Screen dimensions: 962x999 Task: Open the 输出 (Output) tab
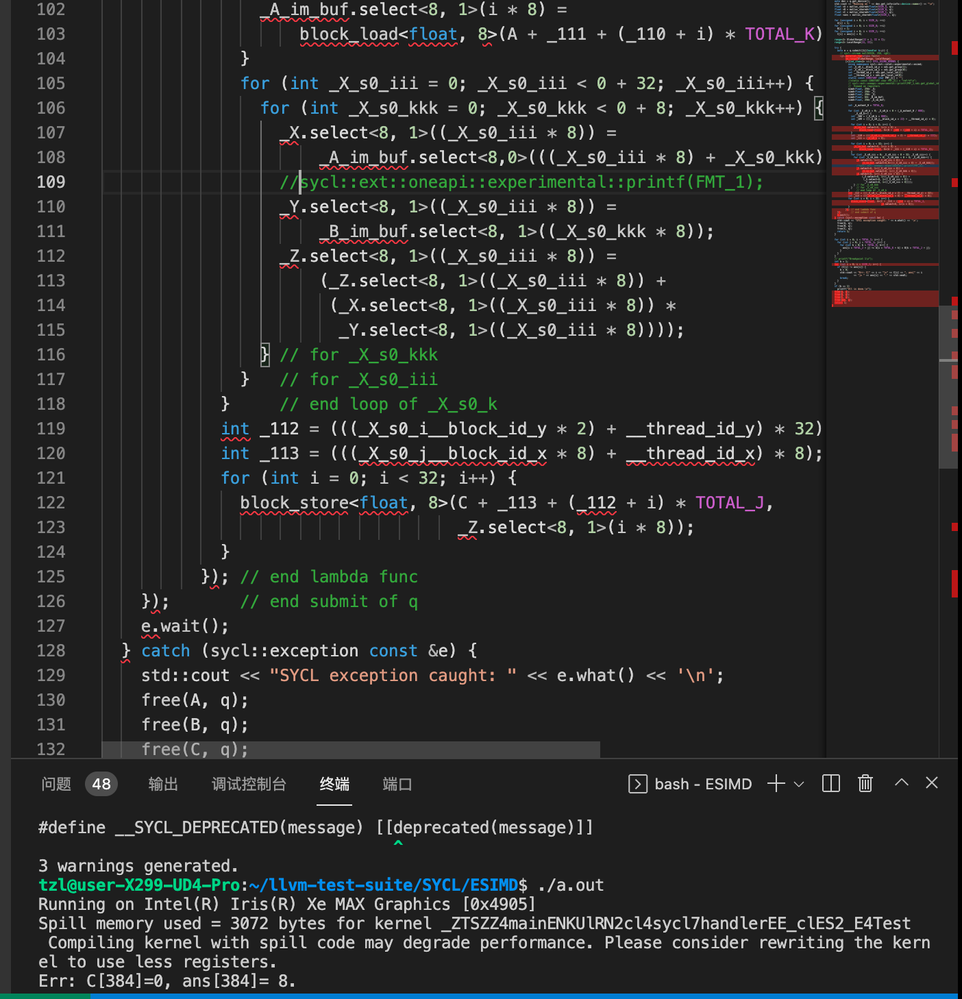click(x=164, y=784)
